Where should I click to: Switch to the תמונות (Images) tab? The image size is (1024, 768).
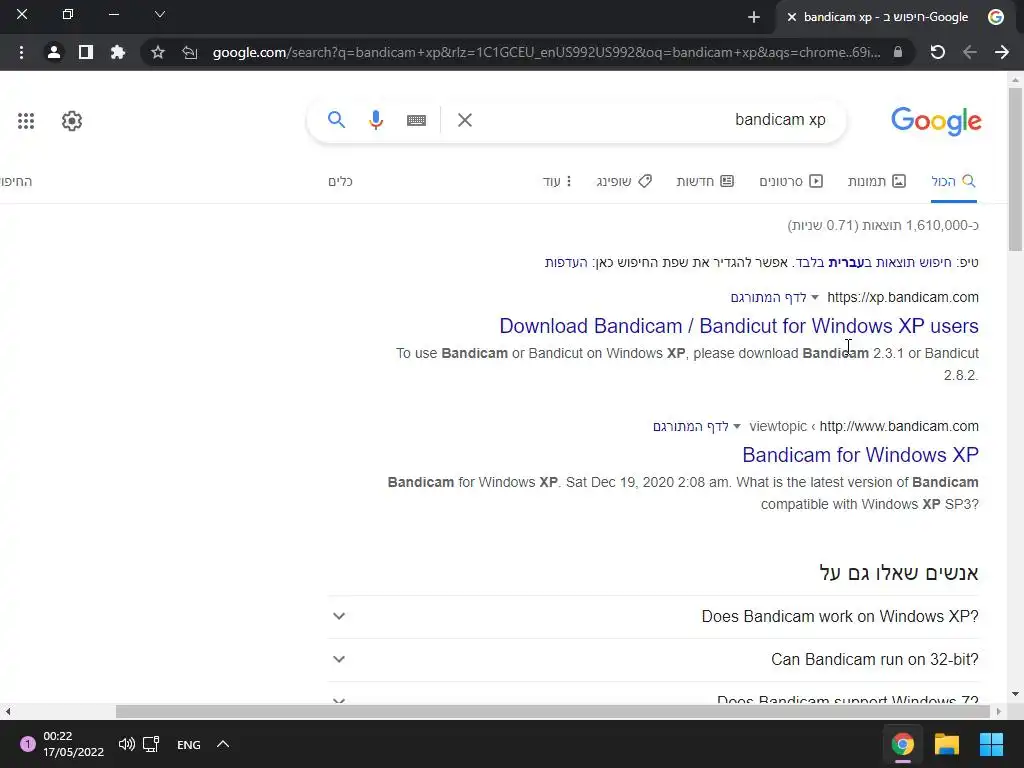point(876,181)
